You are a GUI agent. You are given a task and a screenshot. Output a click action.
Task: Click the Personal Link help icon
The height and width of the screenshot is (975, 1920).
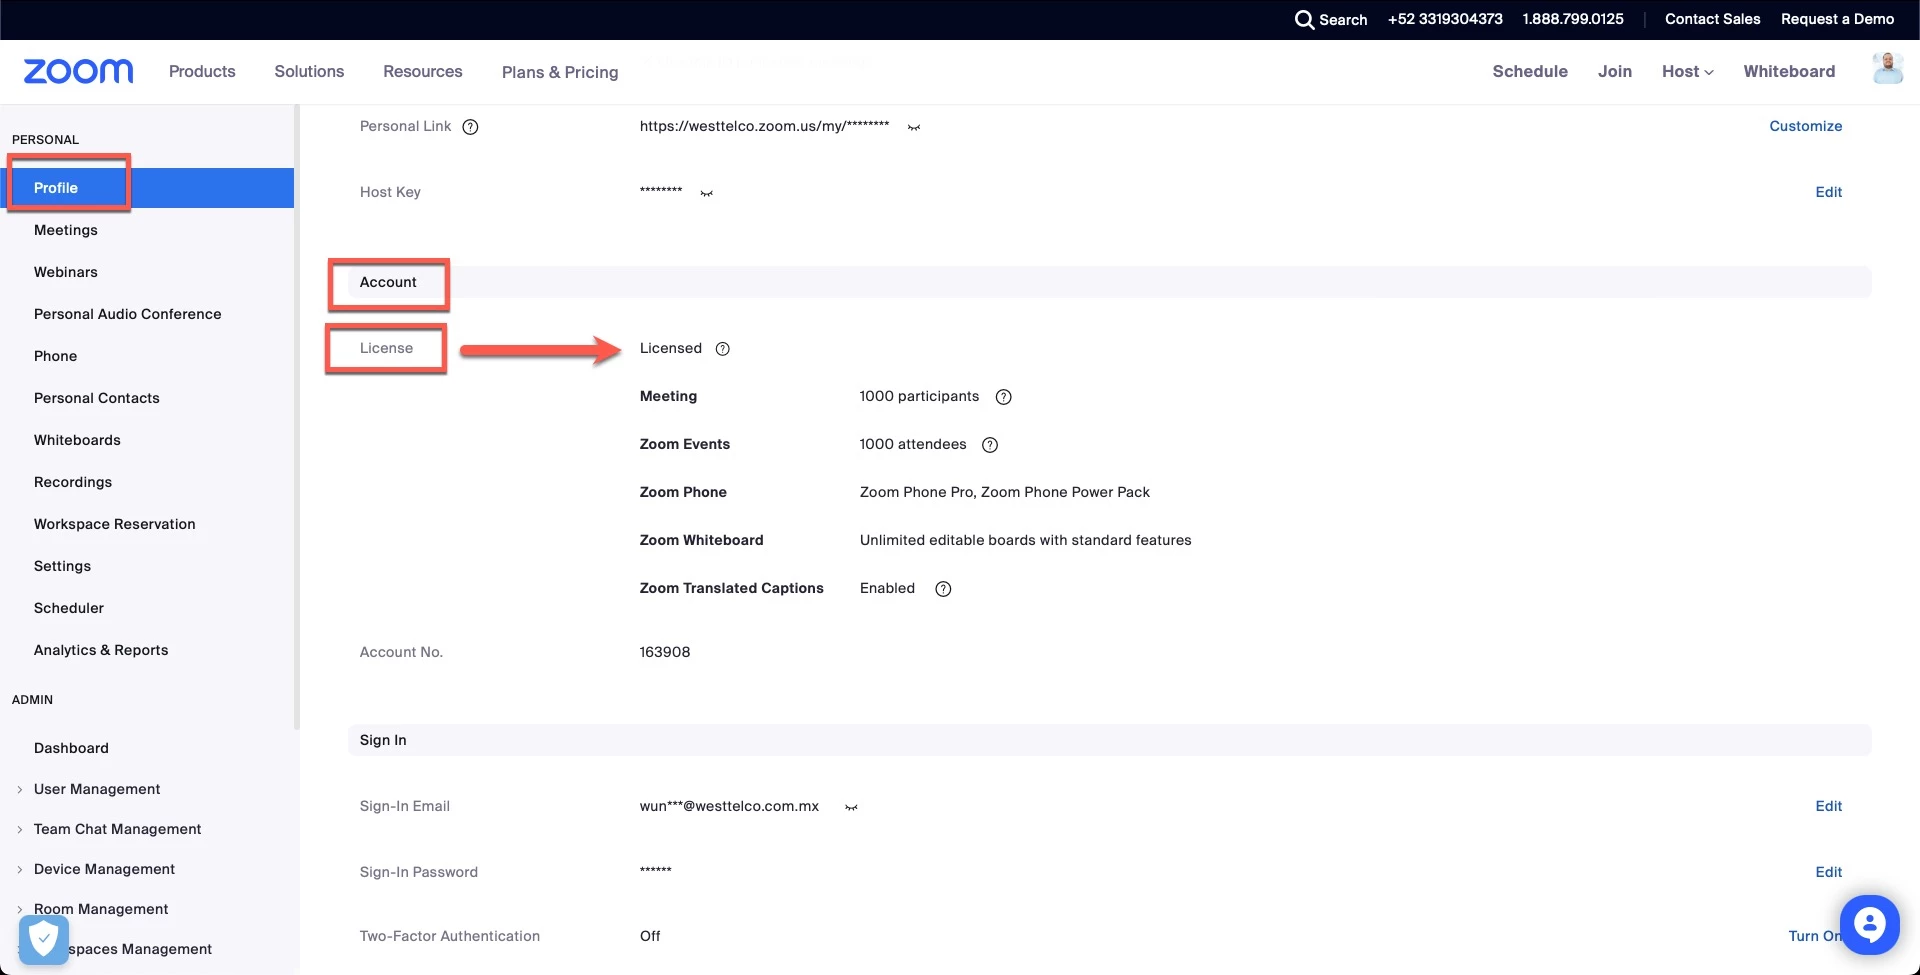tap(470, 127)
